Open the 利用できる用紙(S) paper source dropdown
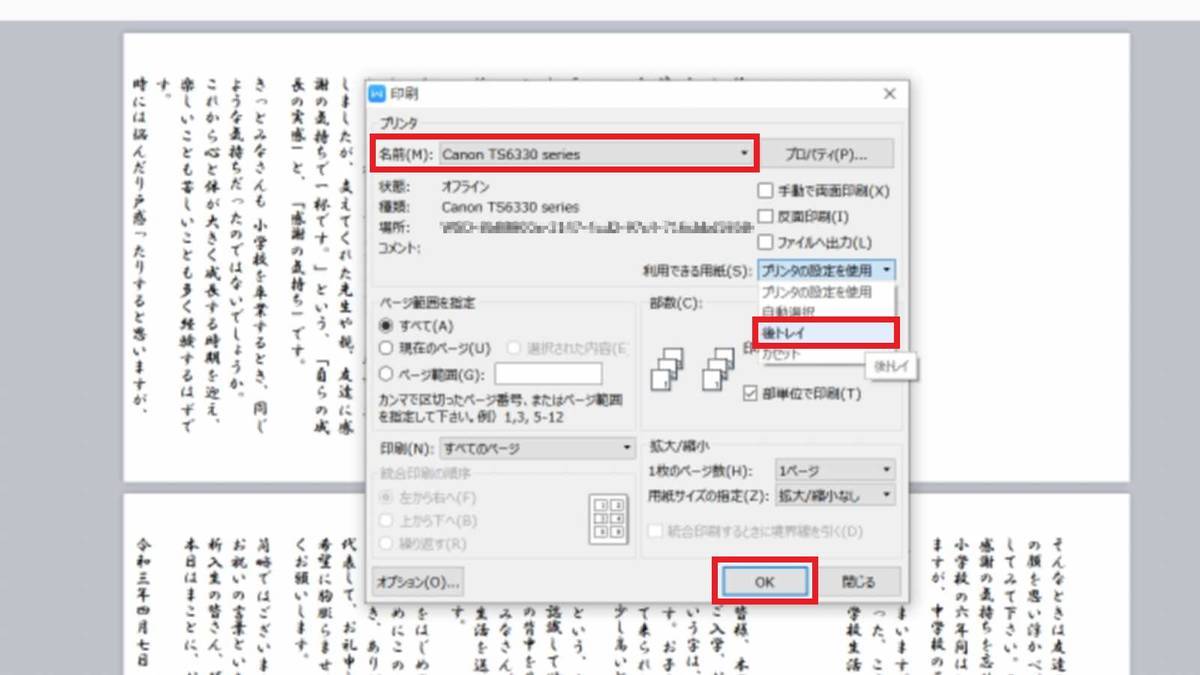Screen dimensions: 1200x675 coord(826,270)
